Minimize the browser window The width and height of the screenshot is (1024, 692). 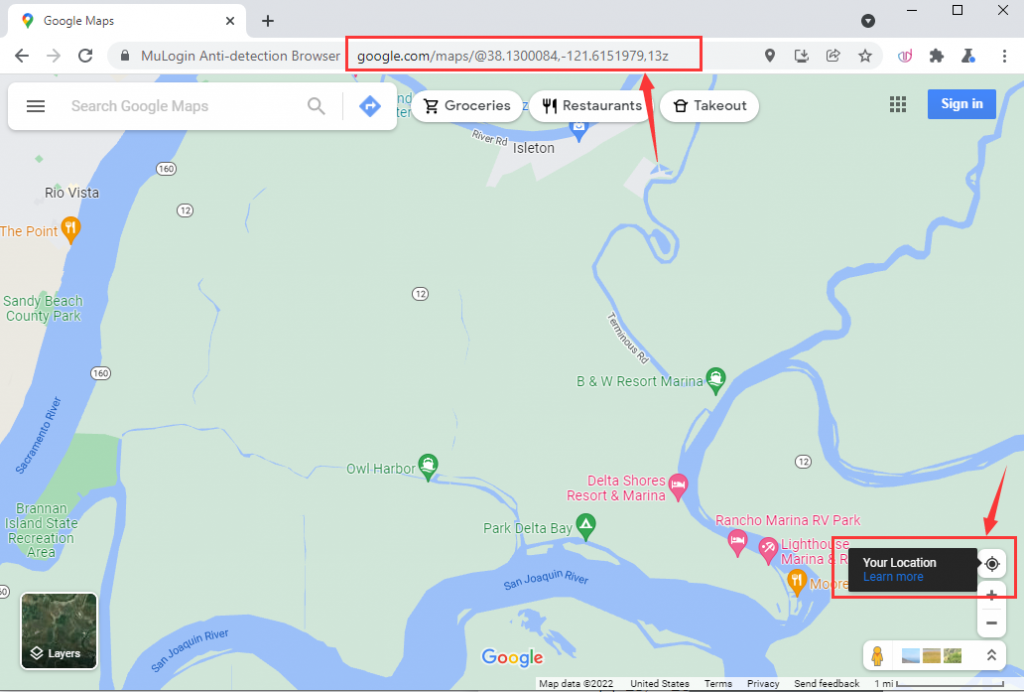912,10
